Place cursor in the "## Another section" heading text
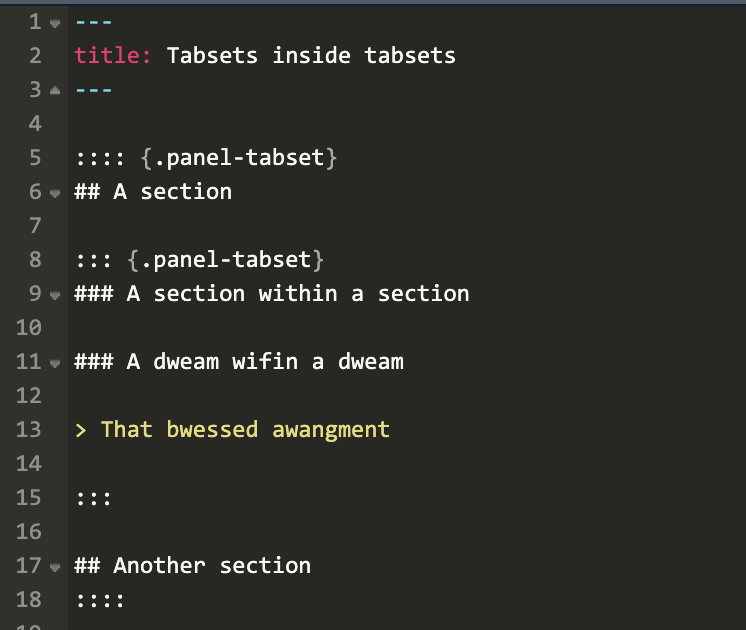The image size is (746, 630). click(x=210, y=566)
